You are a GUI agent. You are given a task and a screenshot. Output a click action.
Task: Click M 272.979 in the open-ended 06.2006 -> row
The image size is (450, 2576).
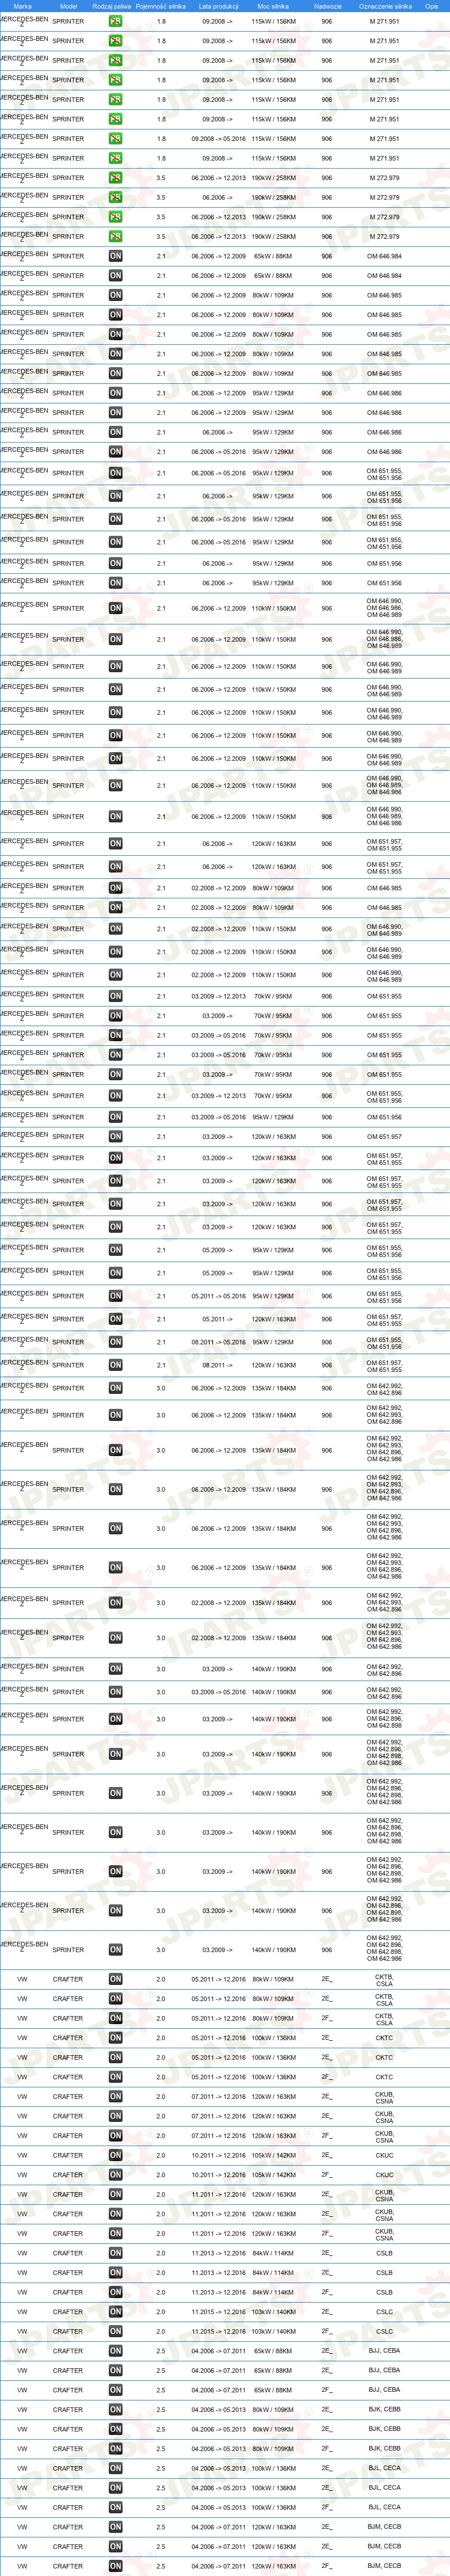384,197
